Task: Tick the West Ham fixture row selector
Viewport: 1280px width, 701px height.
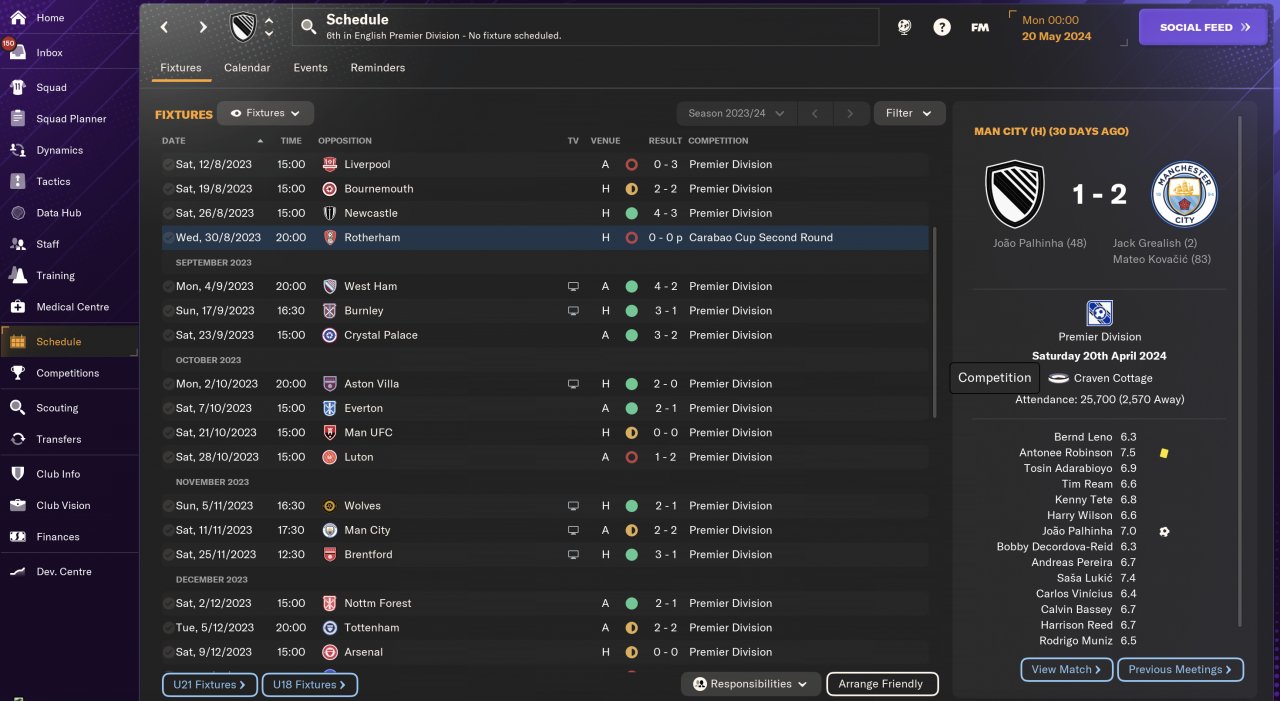Action: [168, 286]
